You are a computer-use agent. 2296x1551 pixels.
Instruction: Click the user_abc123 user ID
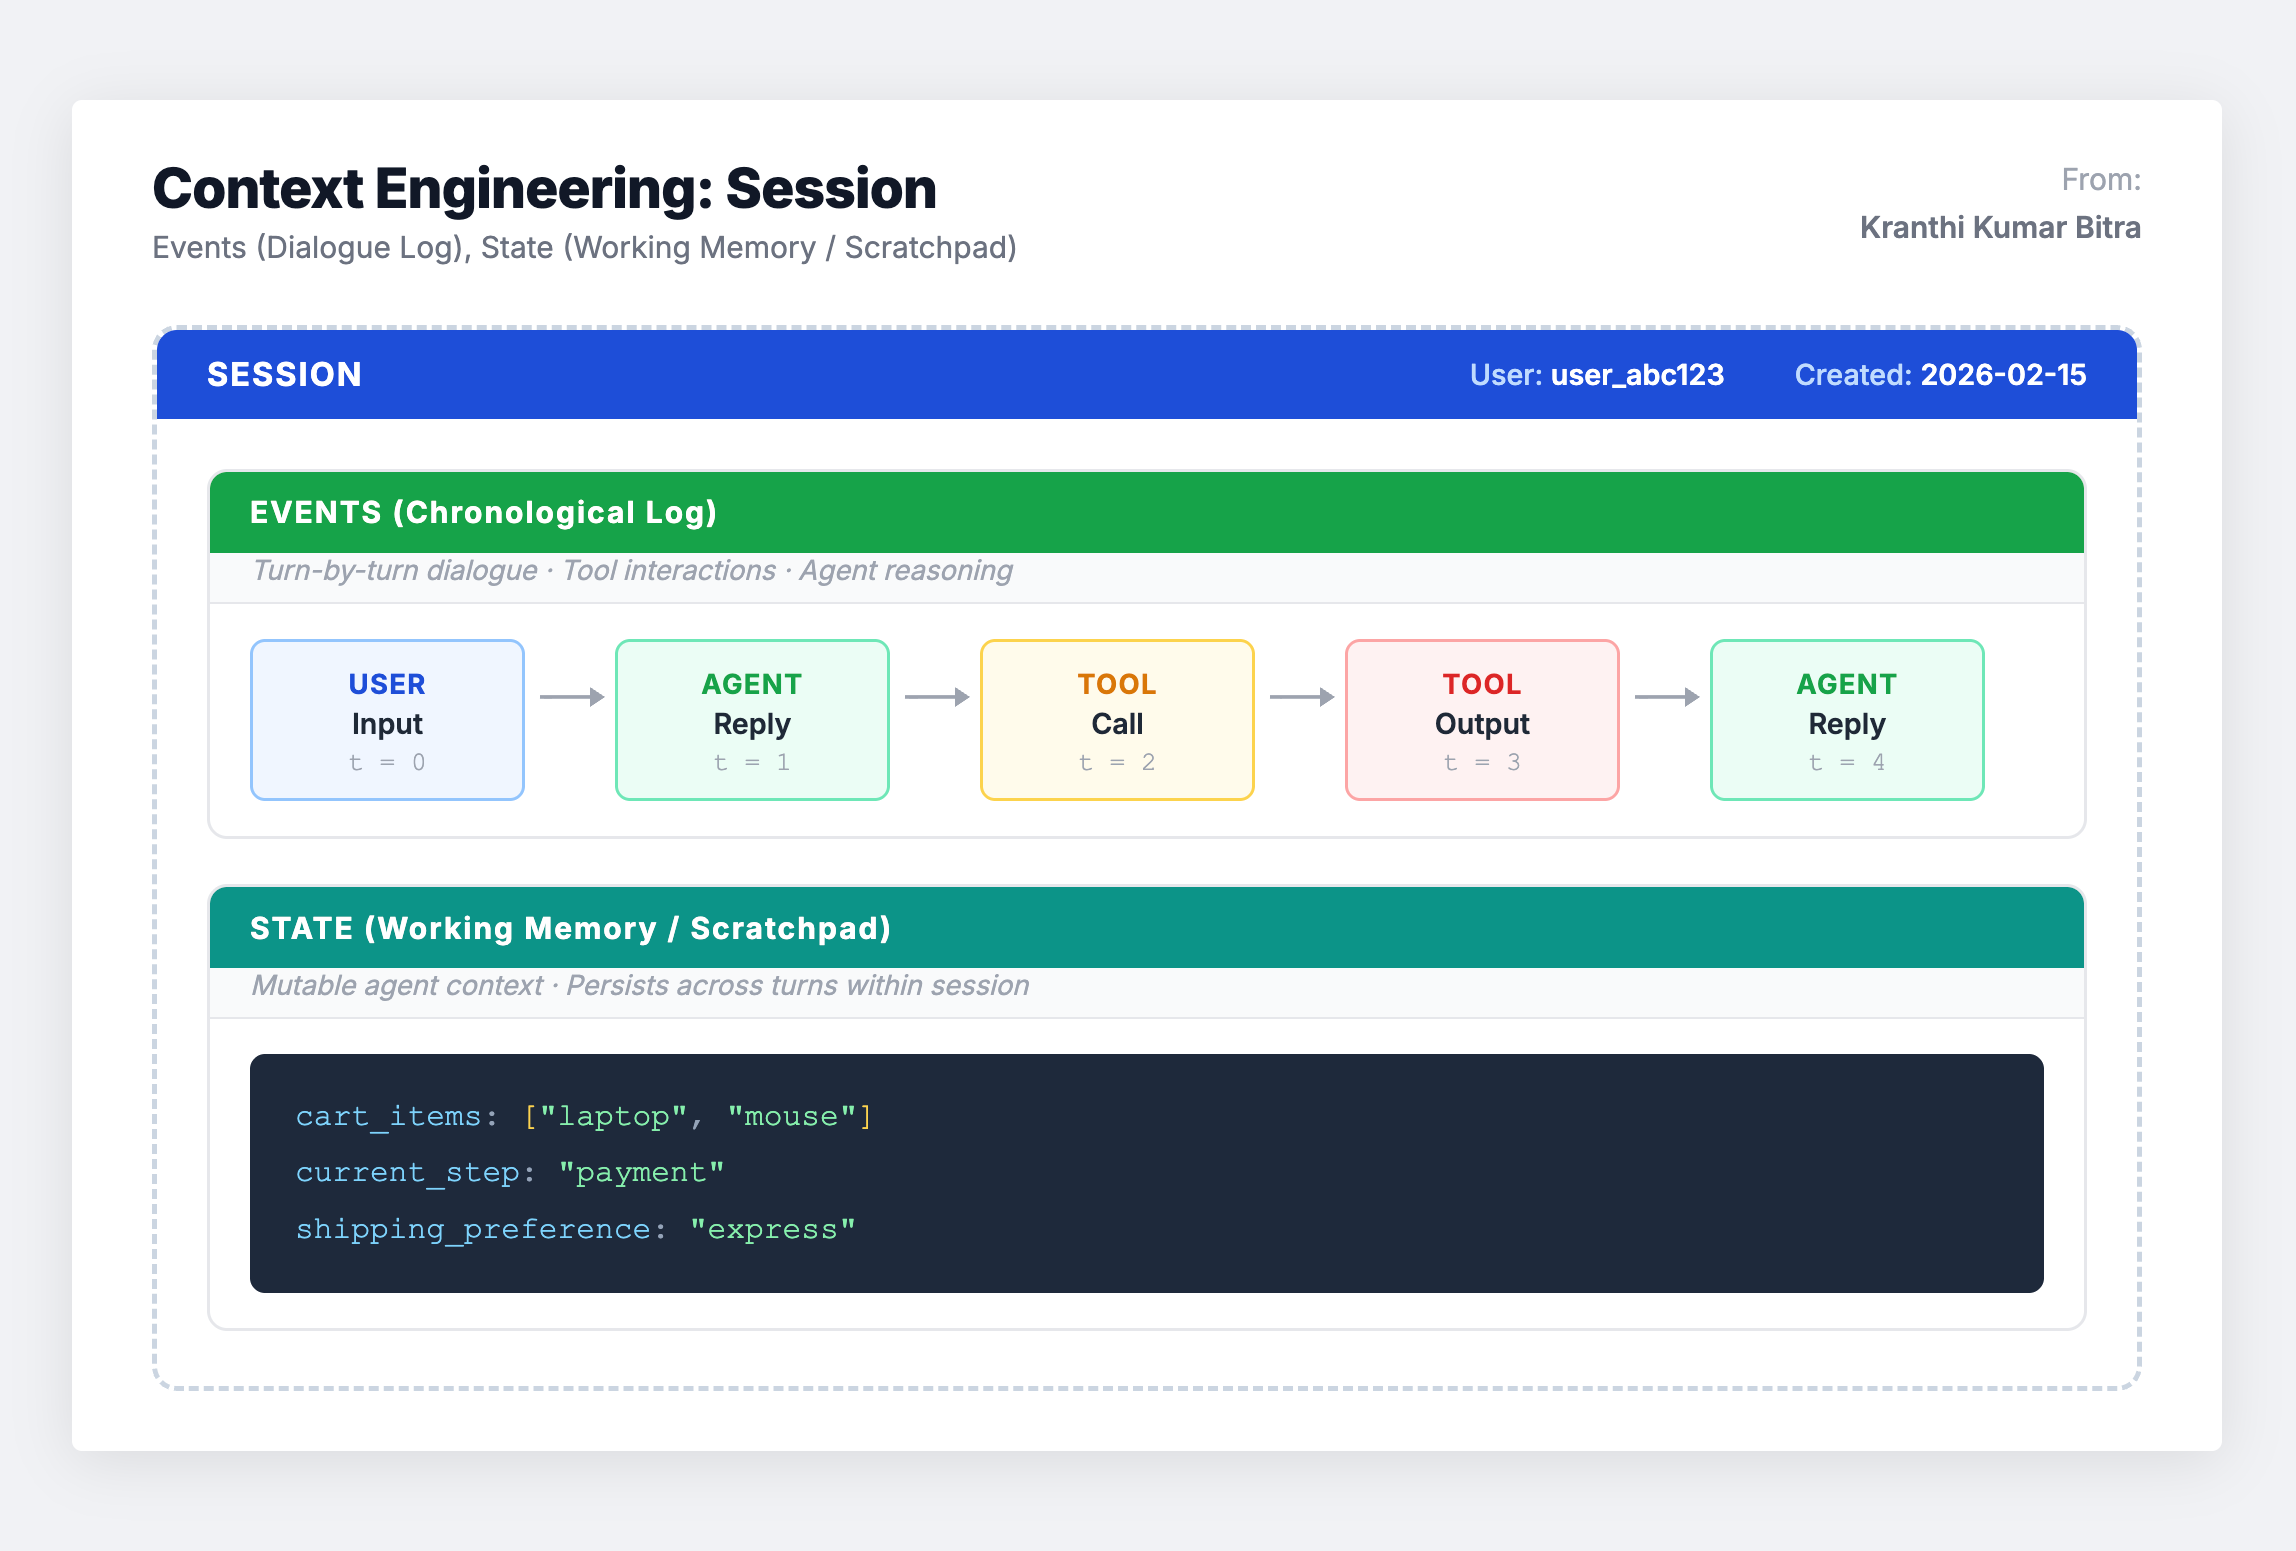[1636, 375]
